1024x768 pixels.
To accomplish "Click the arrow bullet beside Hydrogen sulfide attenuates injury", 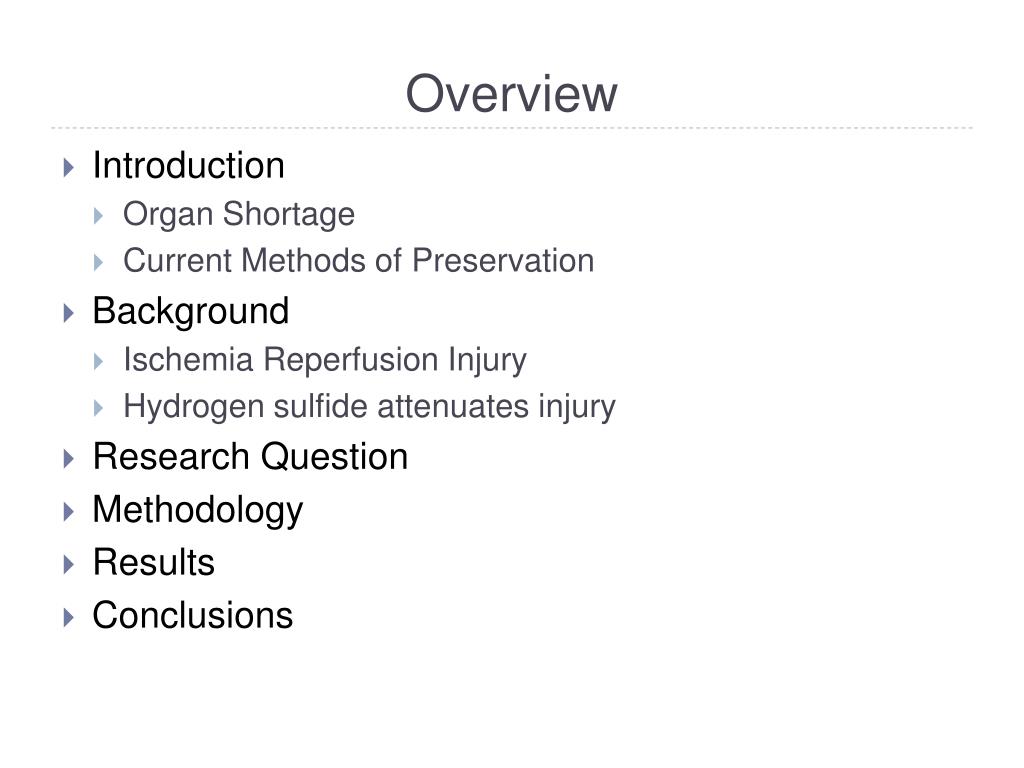I will point(99,409).
